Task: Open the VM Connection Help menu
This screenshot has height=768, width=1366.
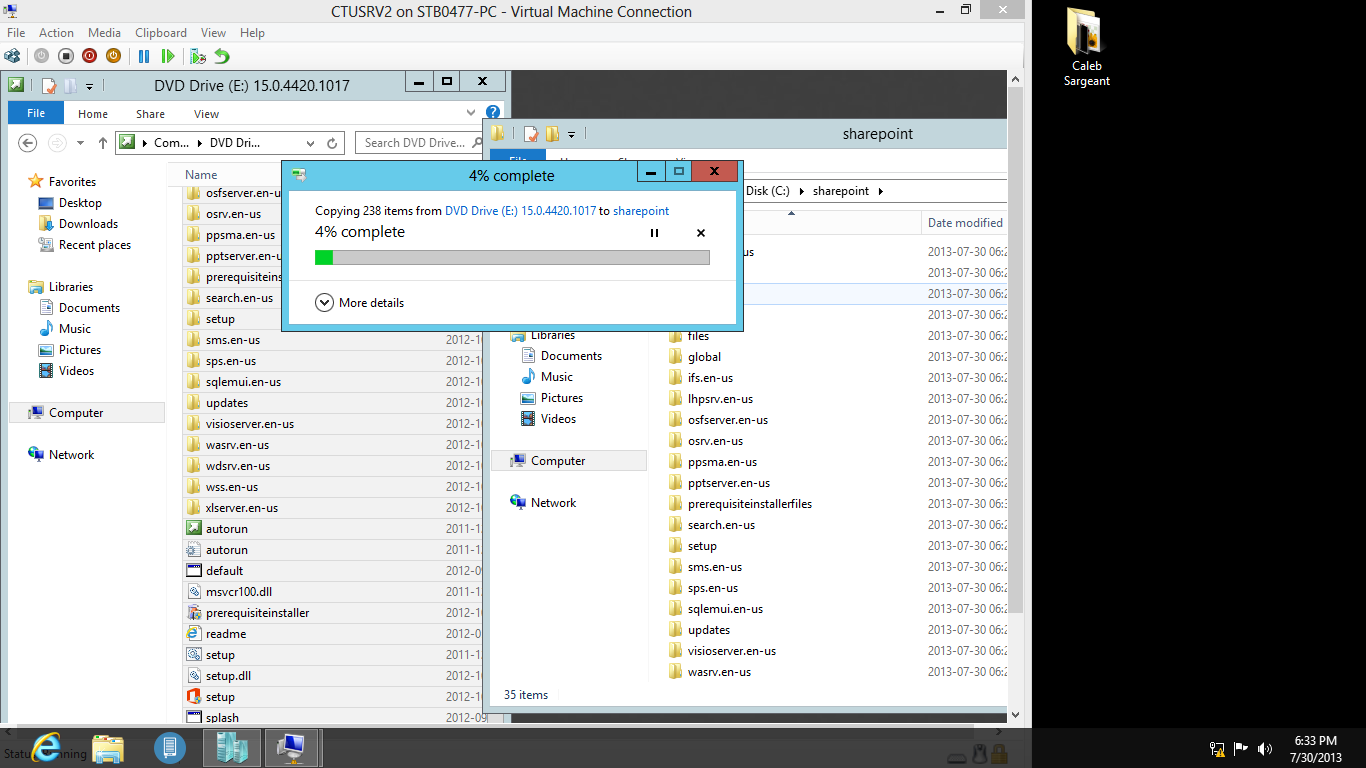Action: pos(252,33)
